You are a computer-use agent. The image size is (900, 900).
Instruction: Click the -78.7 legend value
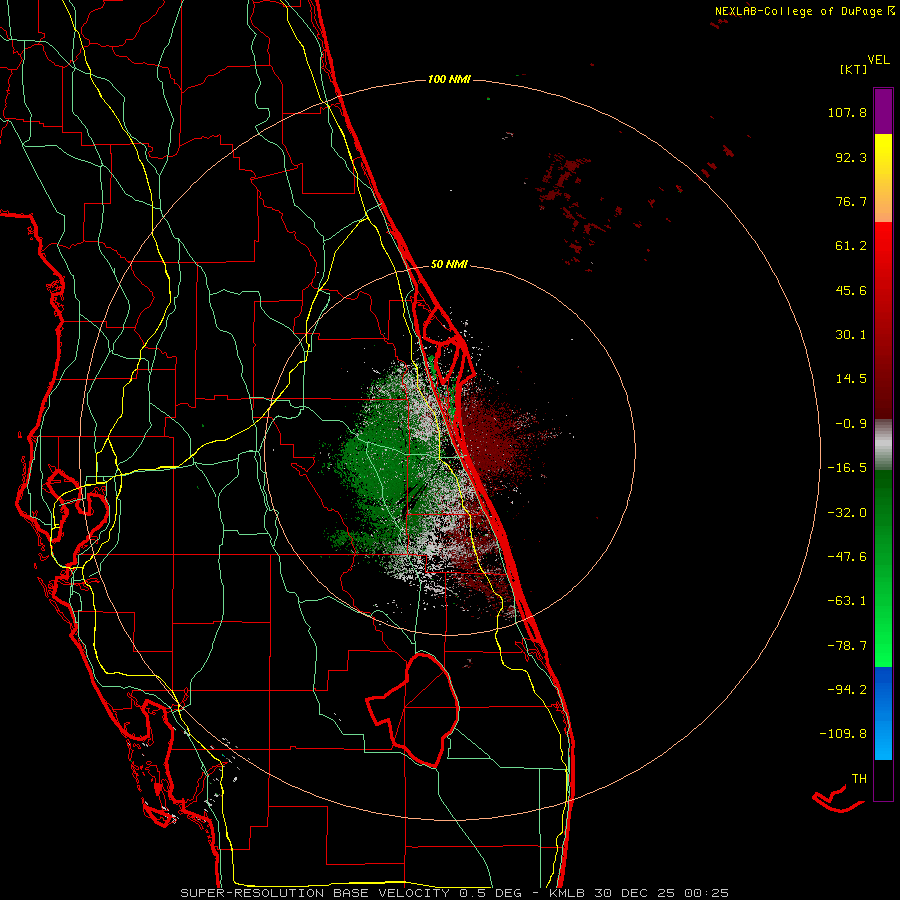[x=847, y=646]
